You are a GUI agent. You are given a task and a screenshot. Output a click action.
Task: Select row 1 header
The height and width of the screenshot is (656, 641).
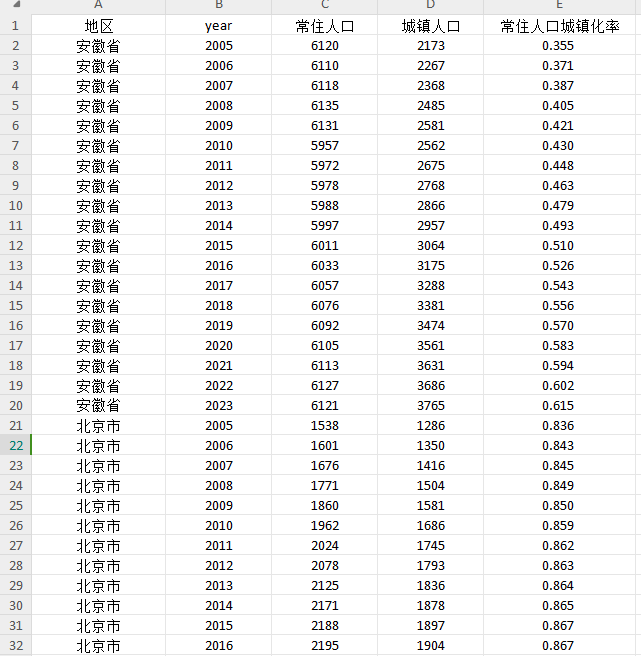pyautogui.click(x=15, y=26)
